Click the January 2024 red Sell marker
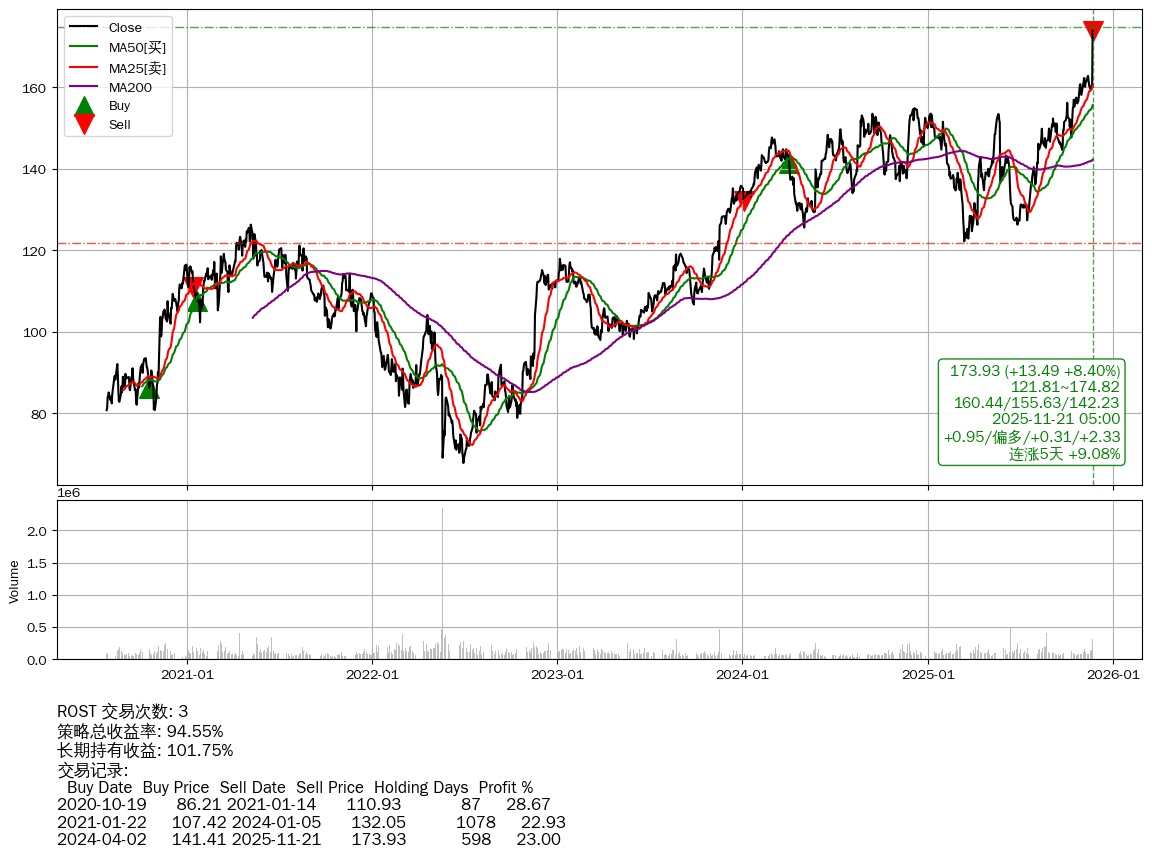 [743, 200]
